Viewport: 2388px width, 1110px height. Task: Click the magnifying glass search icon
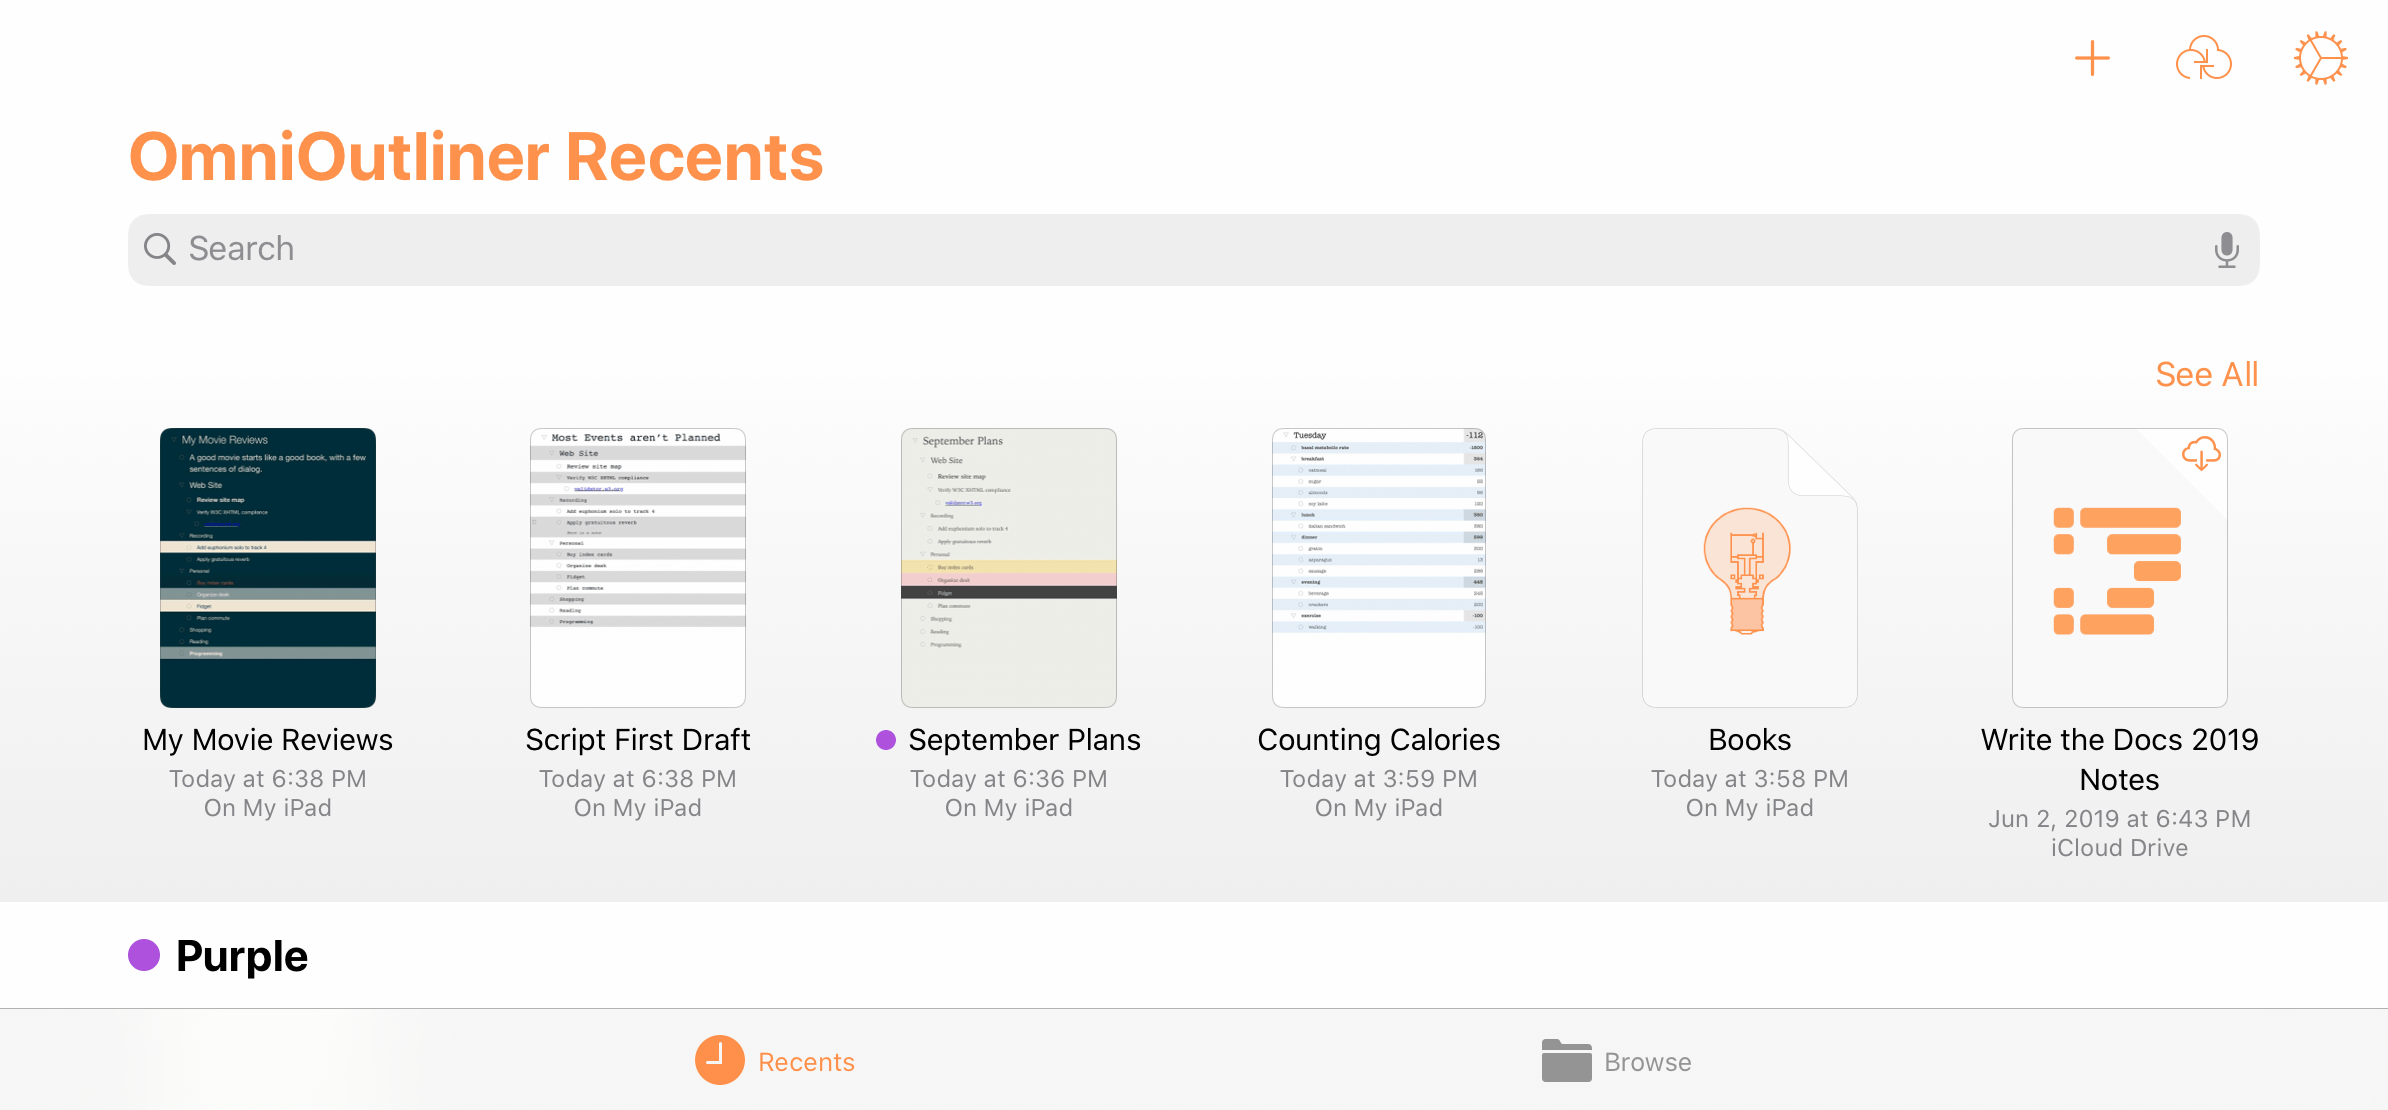(160, 249)
